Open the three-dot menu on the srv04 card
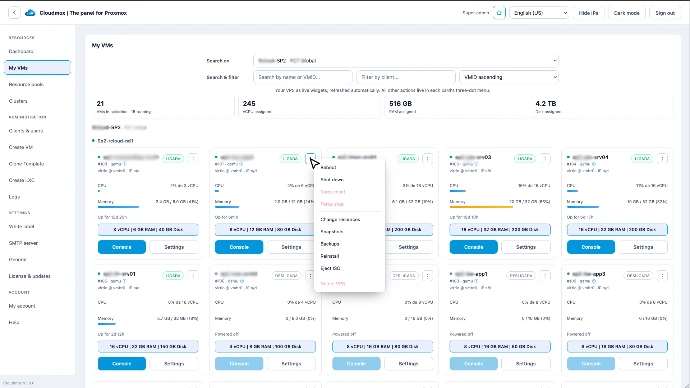The image size is (690, 388). point(662,158)
